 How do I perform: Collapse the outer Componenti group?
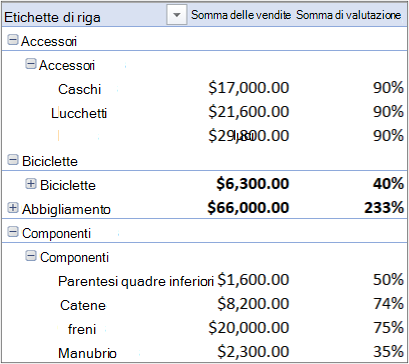pos(13,232)
